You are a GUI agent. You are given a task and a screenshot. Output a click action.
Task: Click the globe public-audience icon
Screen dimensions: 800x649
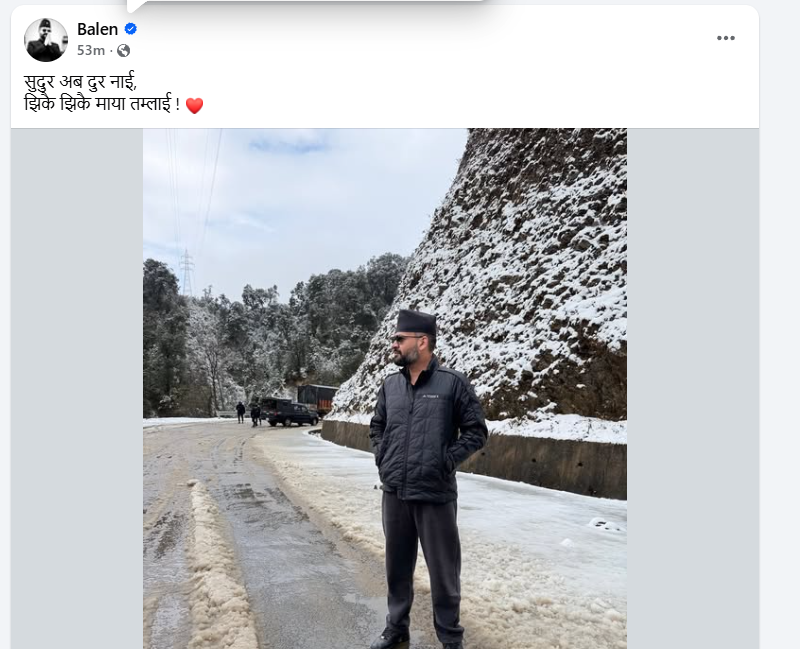click(x=124, y=50)
